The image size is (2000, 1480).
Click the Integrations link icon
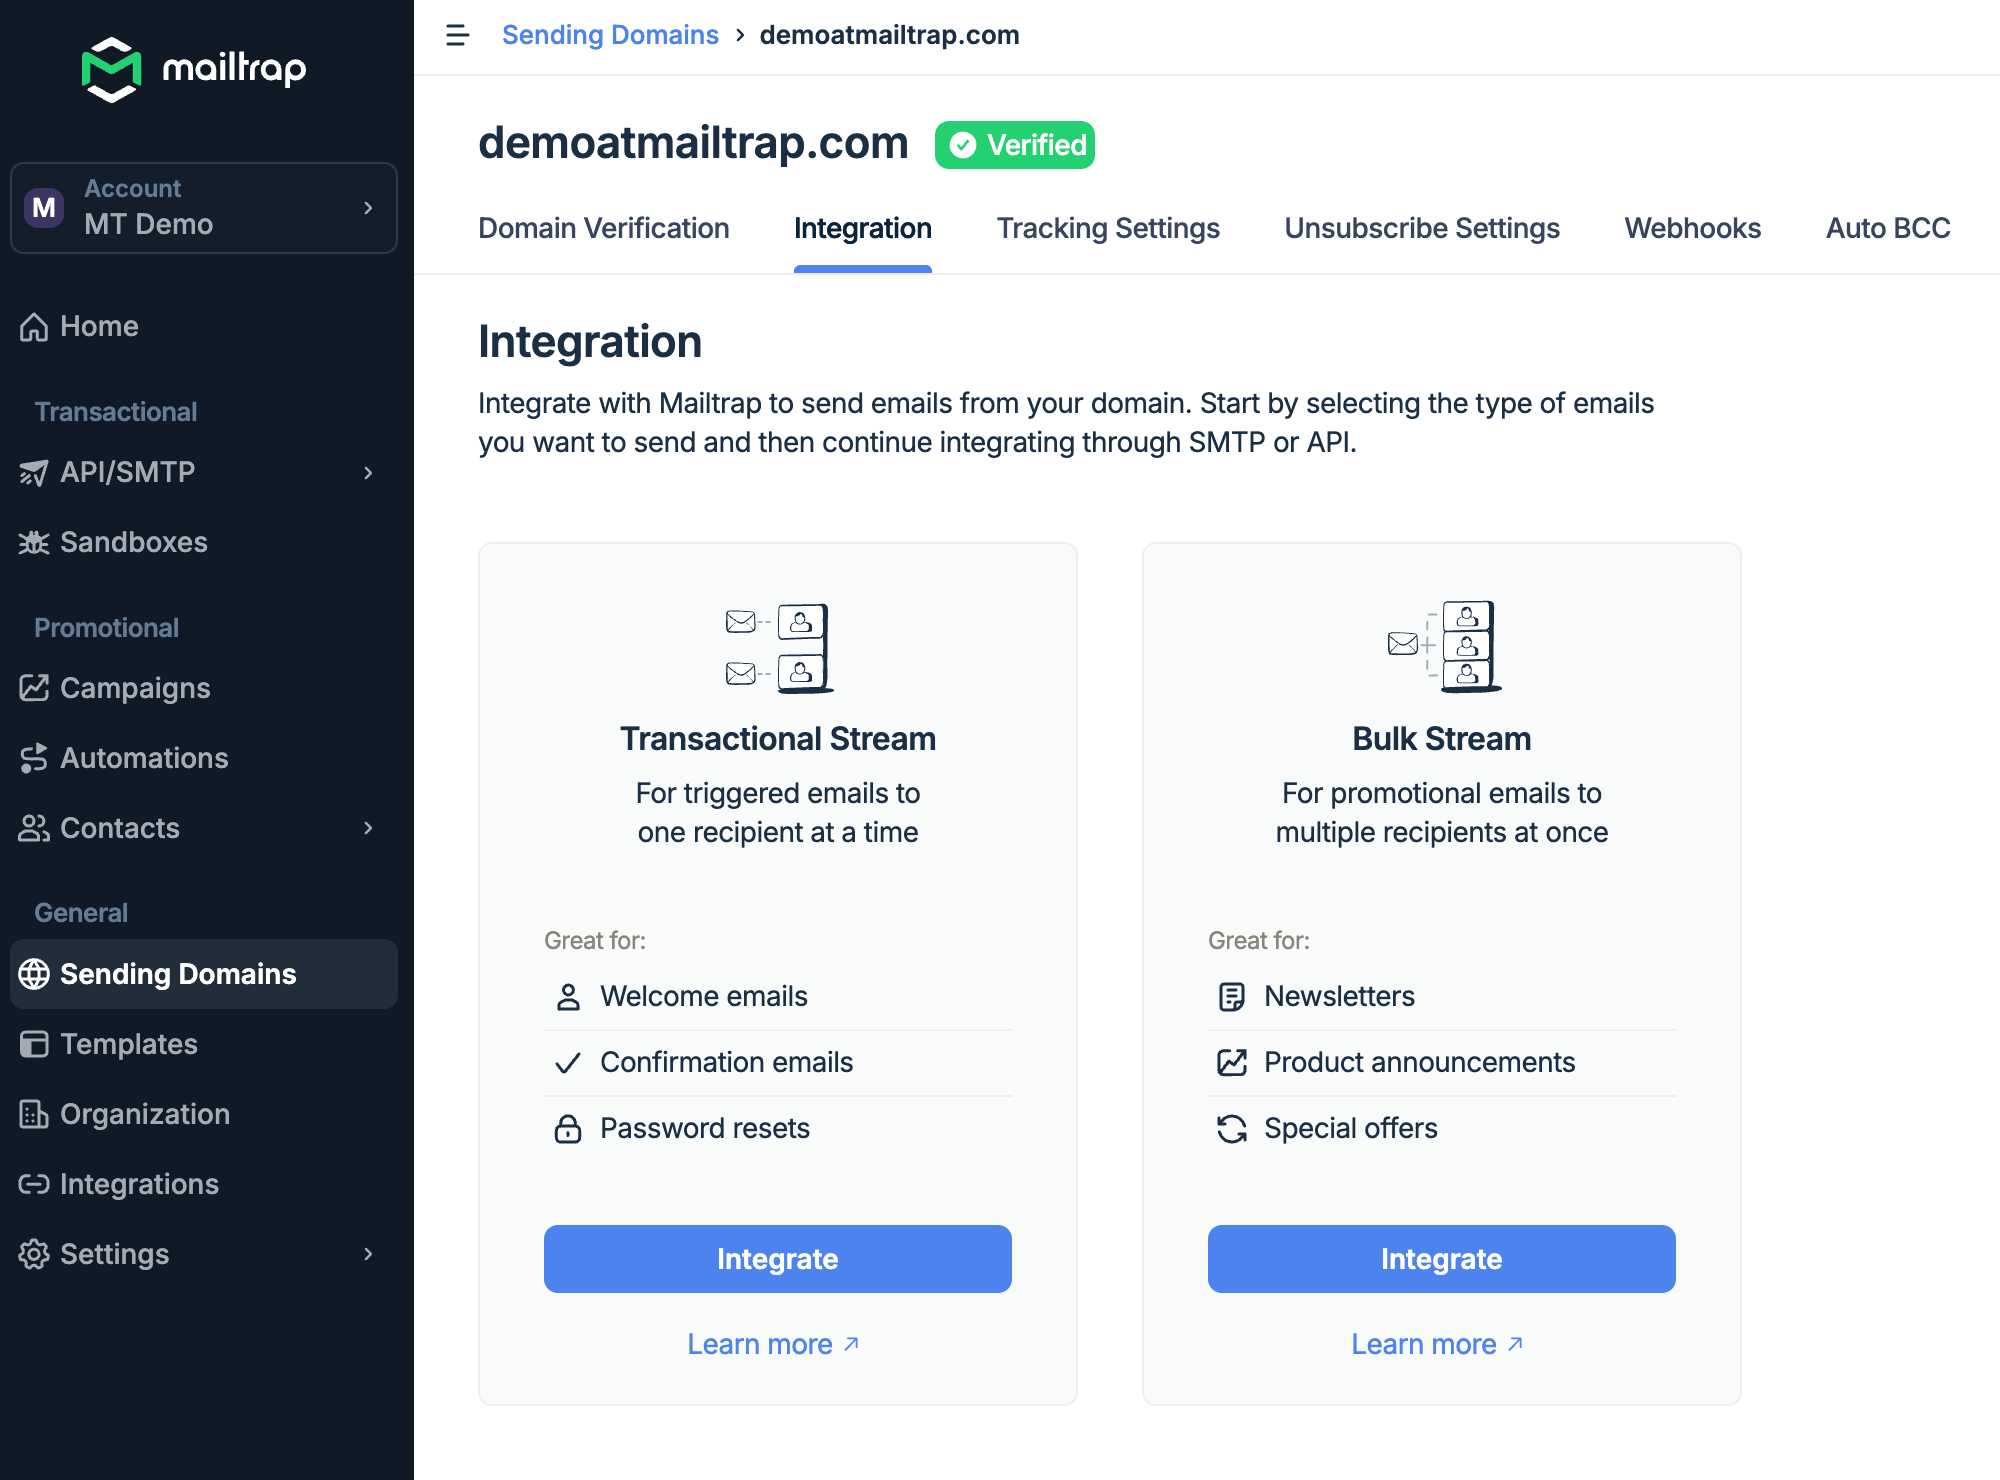pyautogui.click(x=34, y=1185)
